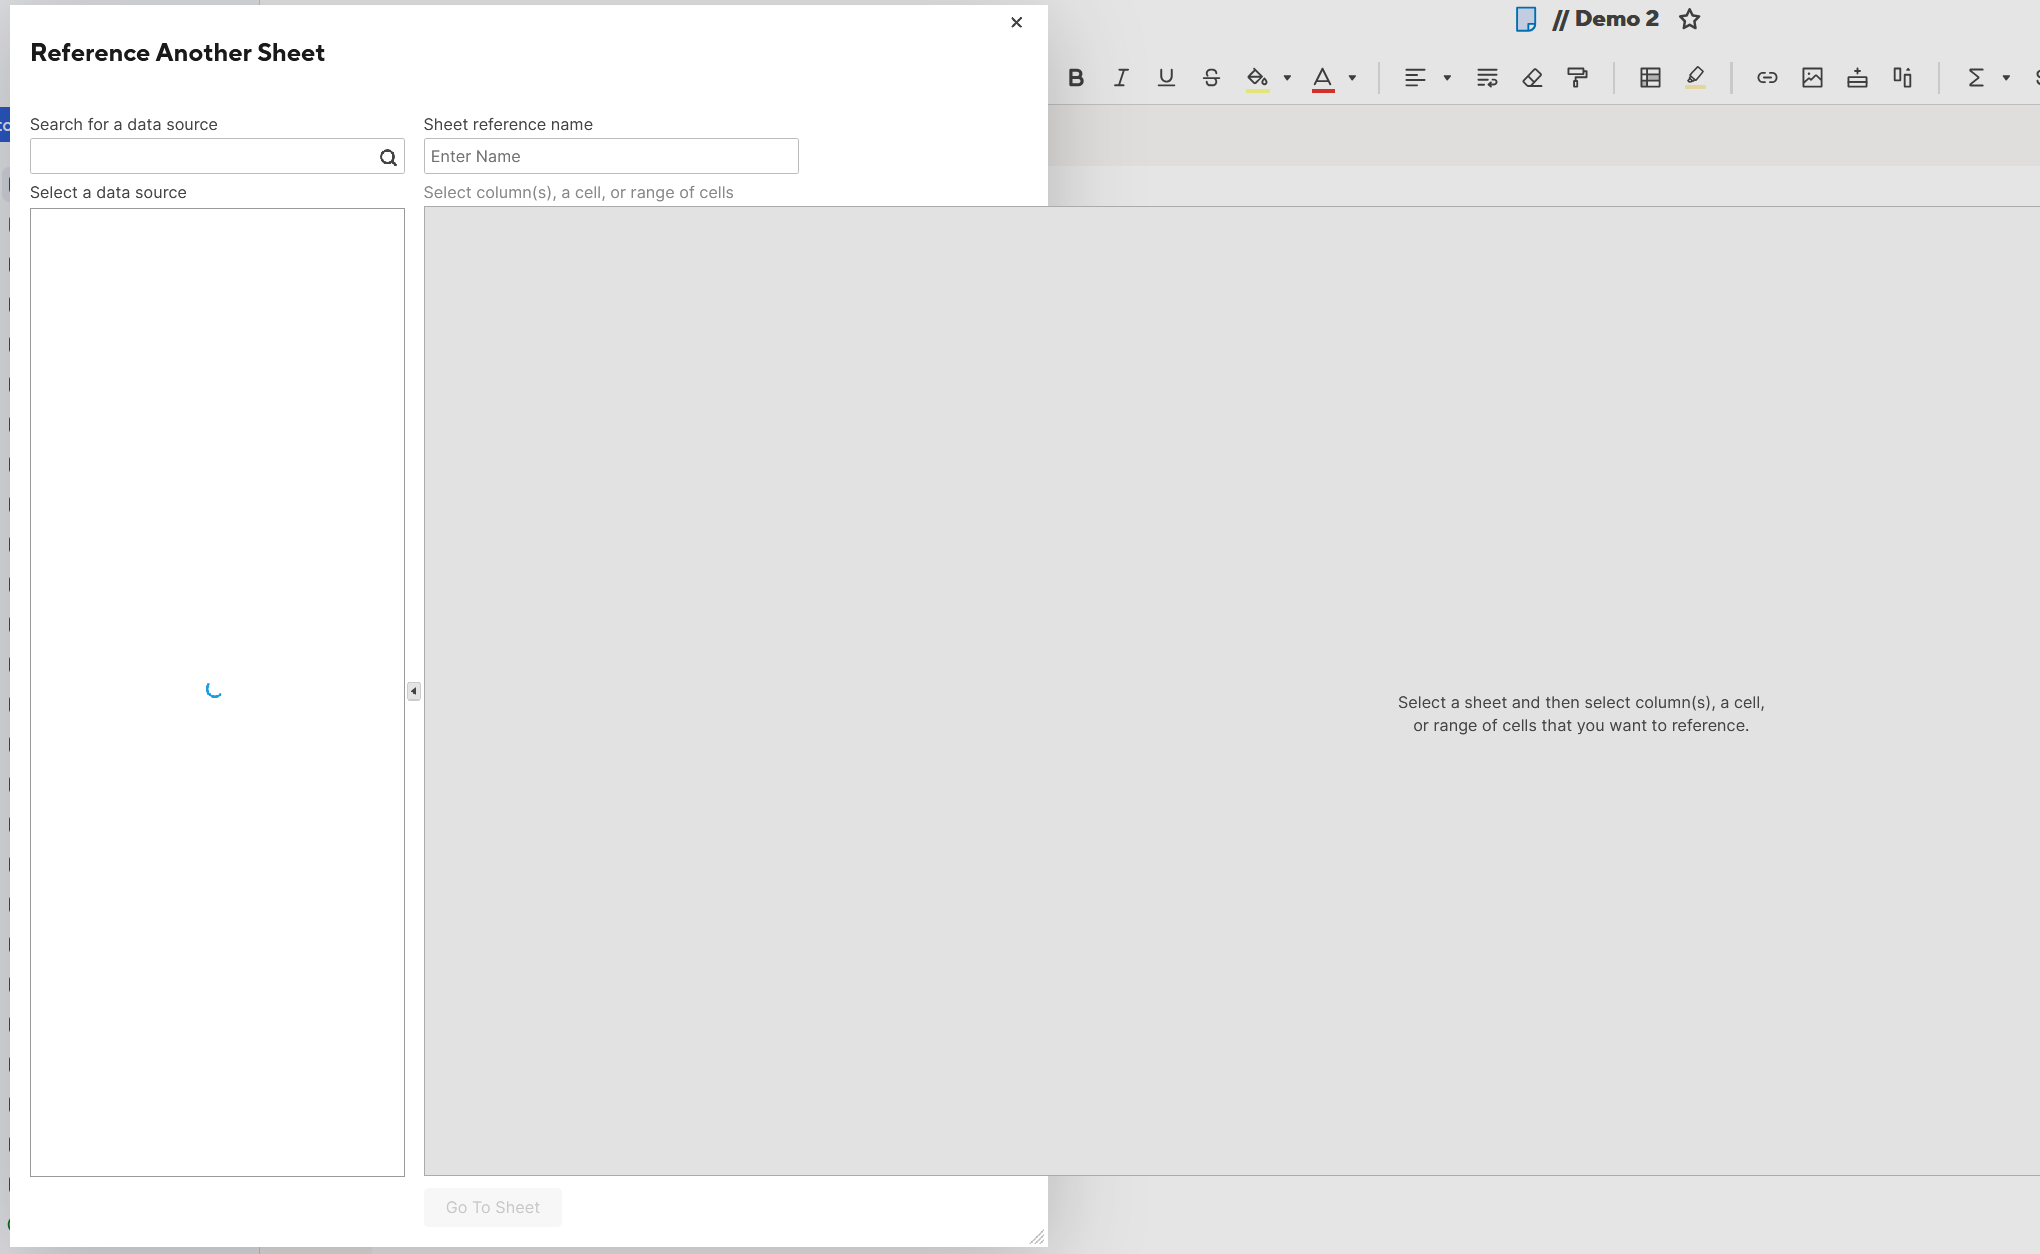Toggle italic text formatting
Viewport: 2040px width, 1254px height.
pos(1121,78)
